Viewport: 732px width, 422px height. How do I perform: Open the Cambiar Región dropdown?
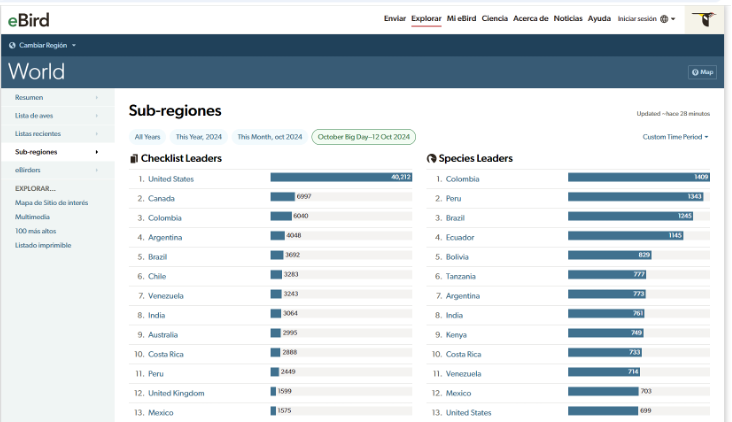coord(45,46)
